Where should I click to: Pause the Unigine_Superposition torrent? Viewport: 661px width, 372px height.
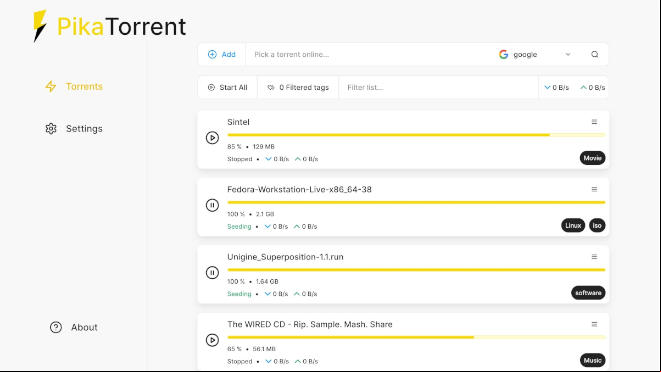tap(212, 272)
